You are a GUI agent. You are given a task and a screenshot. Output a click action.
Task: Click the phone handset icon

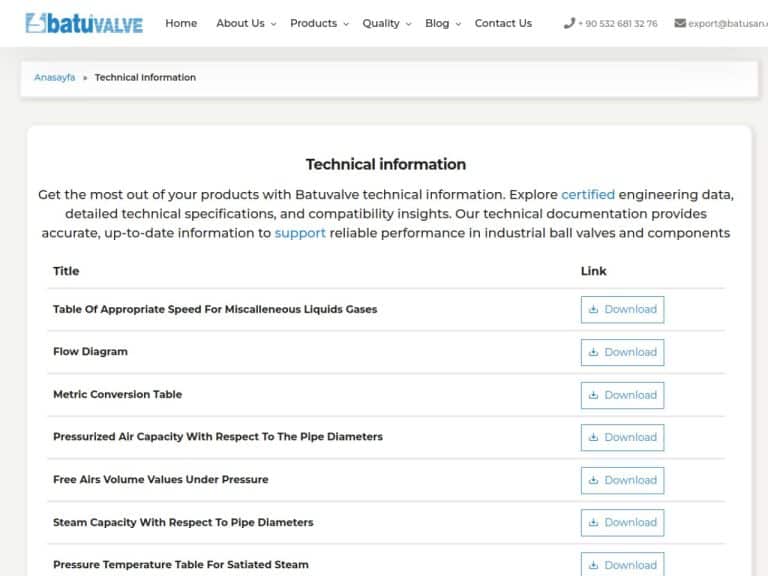tap(569, 23)
